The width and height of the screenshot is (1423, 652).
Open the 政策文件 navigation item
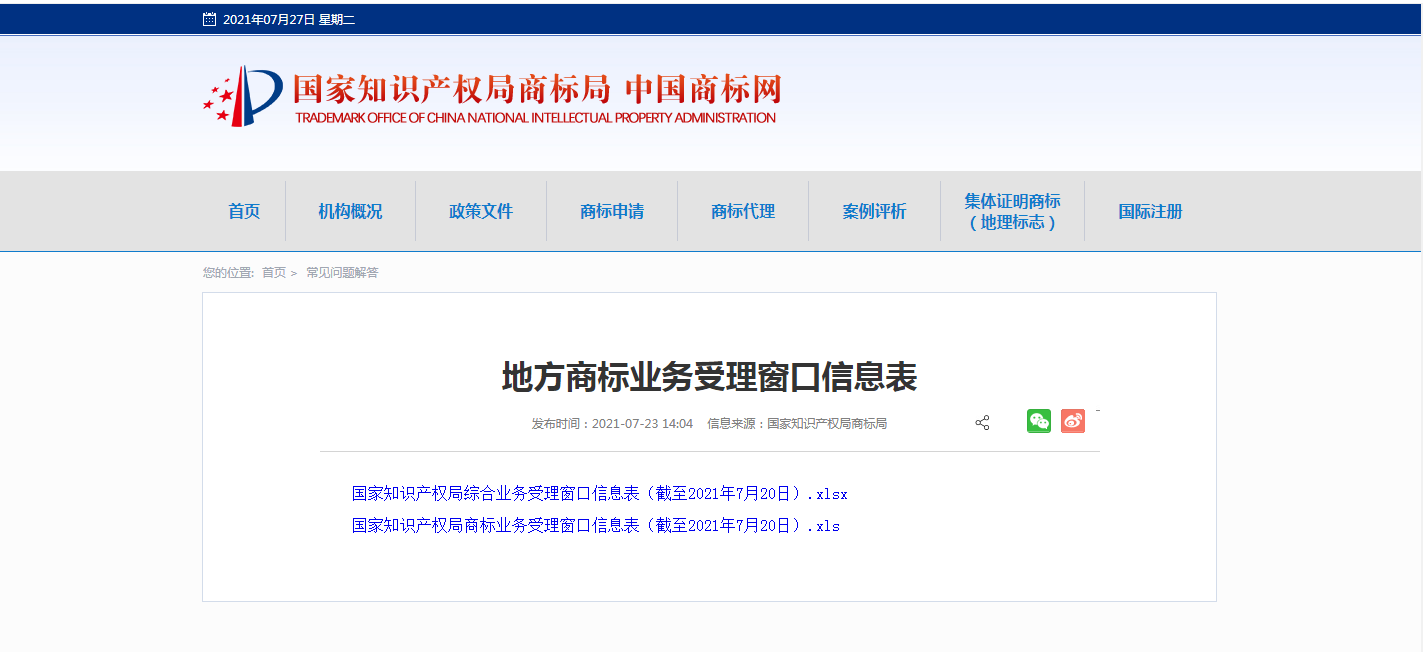pos(481,211)
